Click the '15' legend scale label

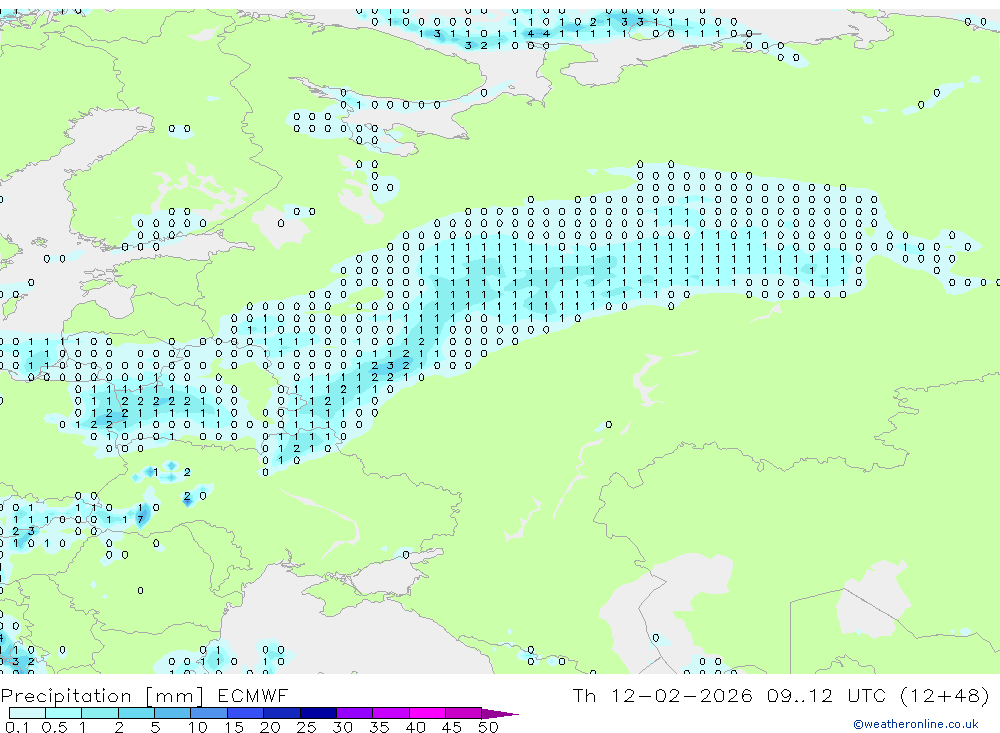click(x=234, y=727)
